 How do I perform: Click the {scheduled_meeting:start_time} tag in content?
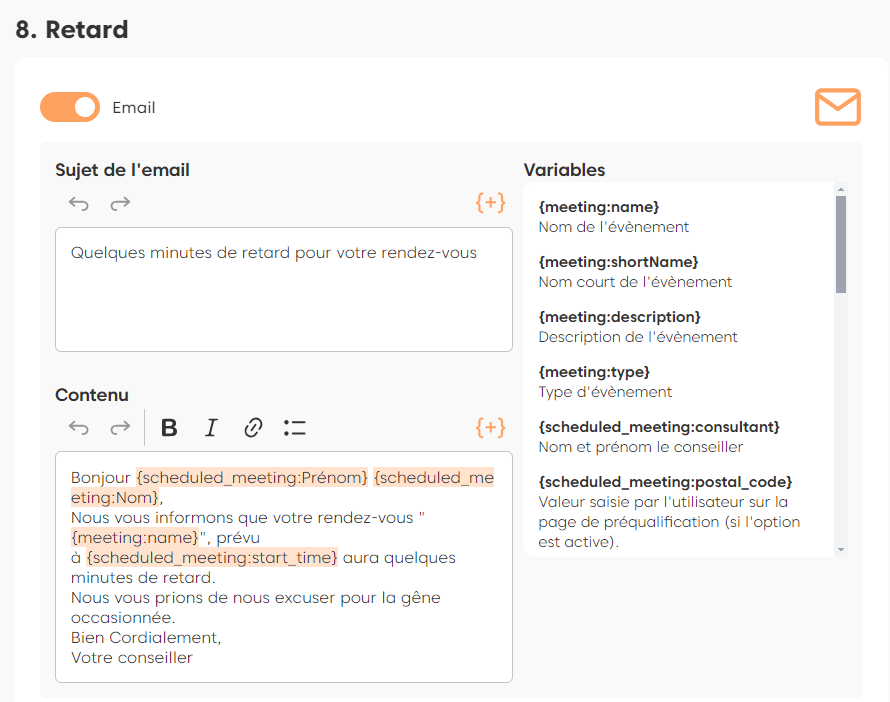point(212,557)
